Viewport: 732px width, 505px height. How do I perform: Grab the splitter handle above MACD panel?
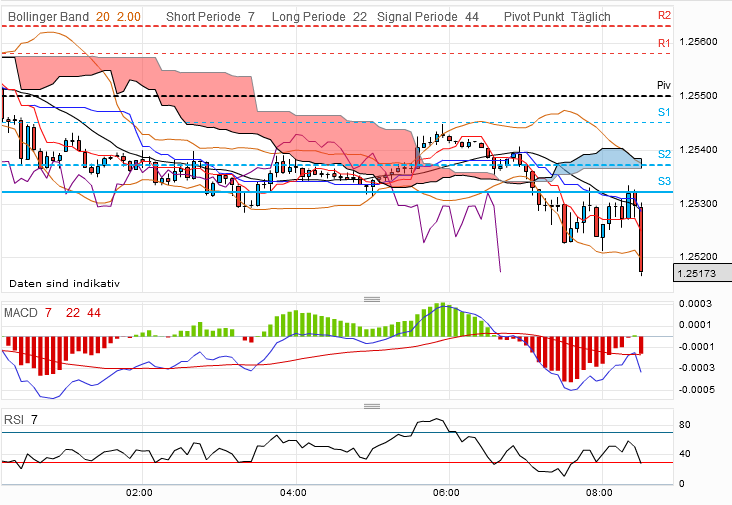click(x=372, y=299)
